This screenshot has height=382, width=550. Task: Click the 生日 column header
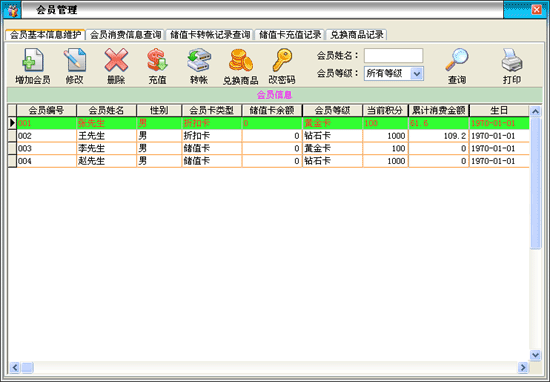(x=499, y=110)
